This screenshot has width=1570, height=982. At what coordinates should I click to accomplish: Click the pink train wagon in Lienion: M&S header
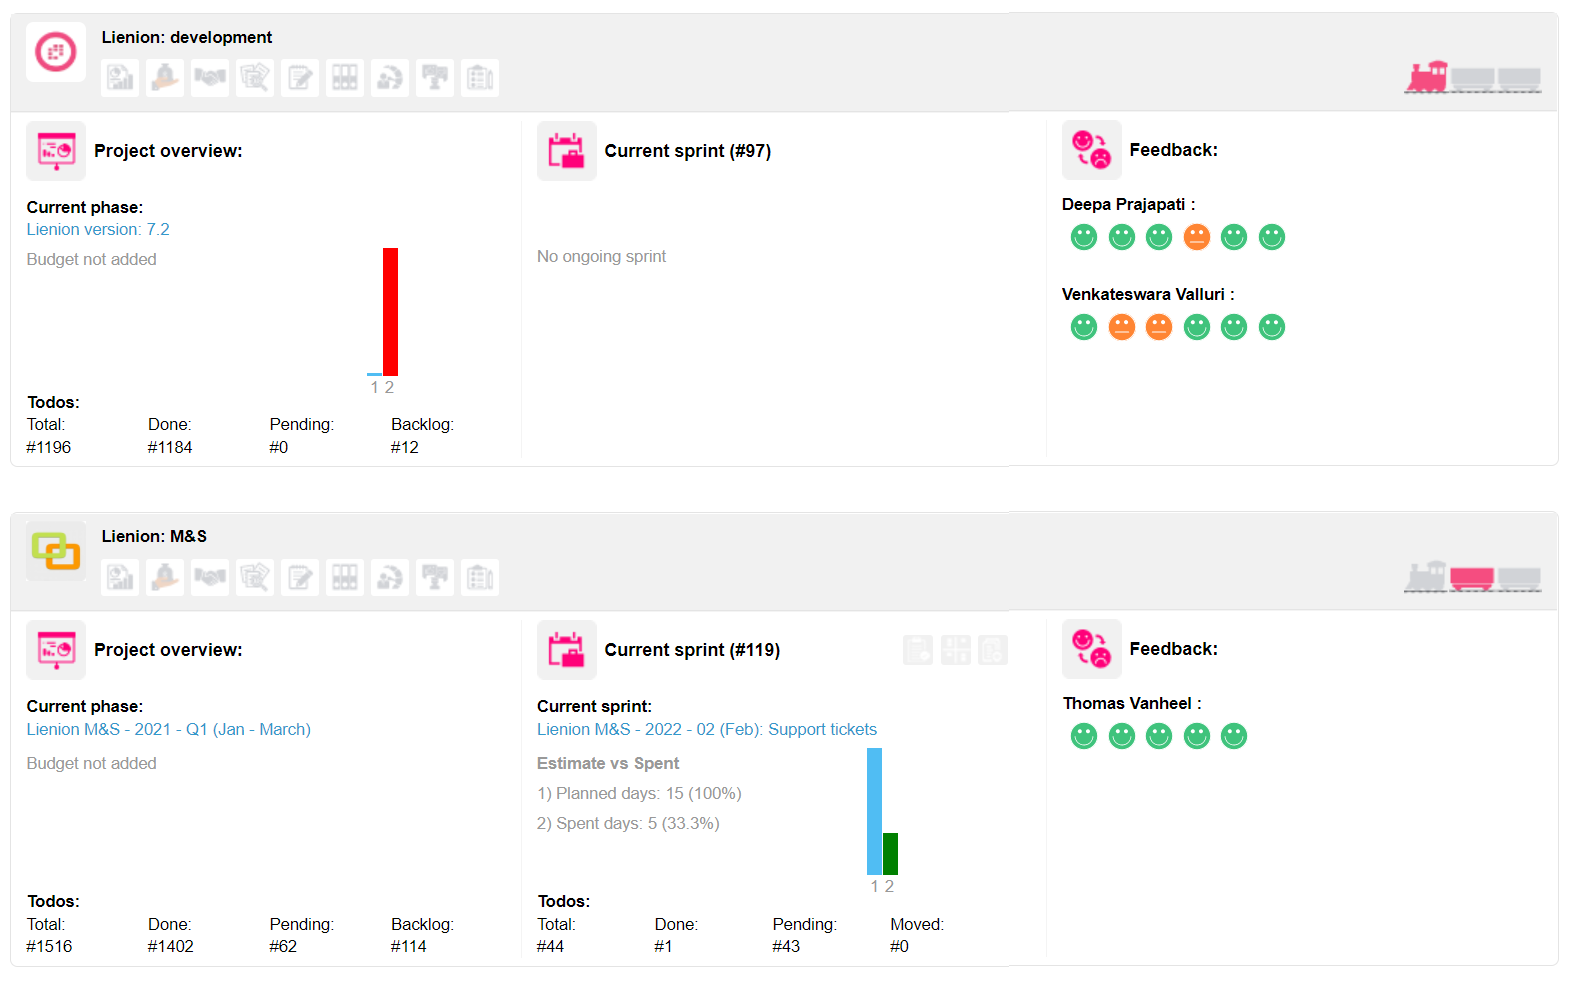1471,578
